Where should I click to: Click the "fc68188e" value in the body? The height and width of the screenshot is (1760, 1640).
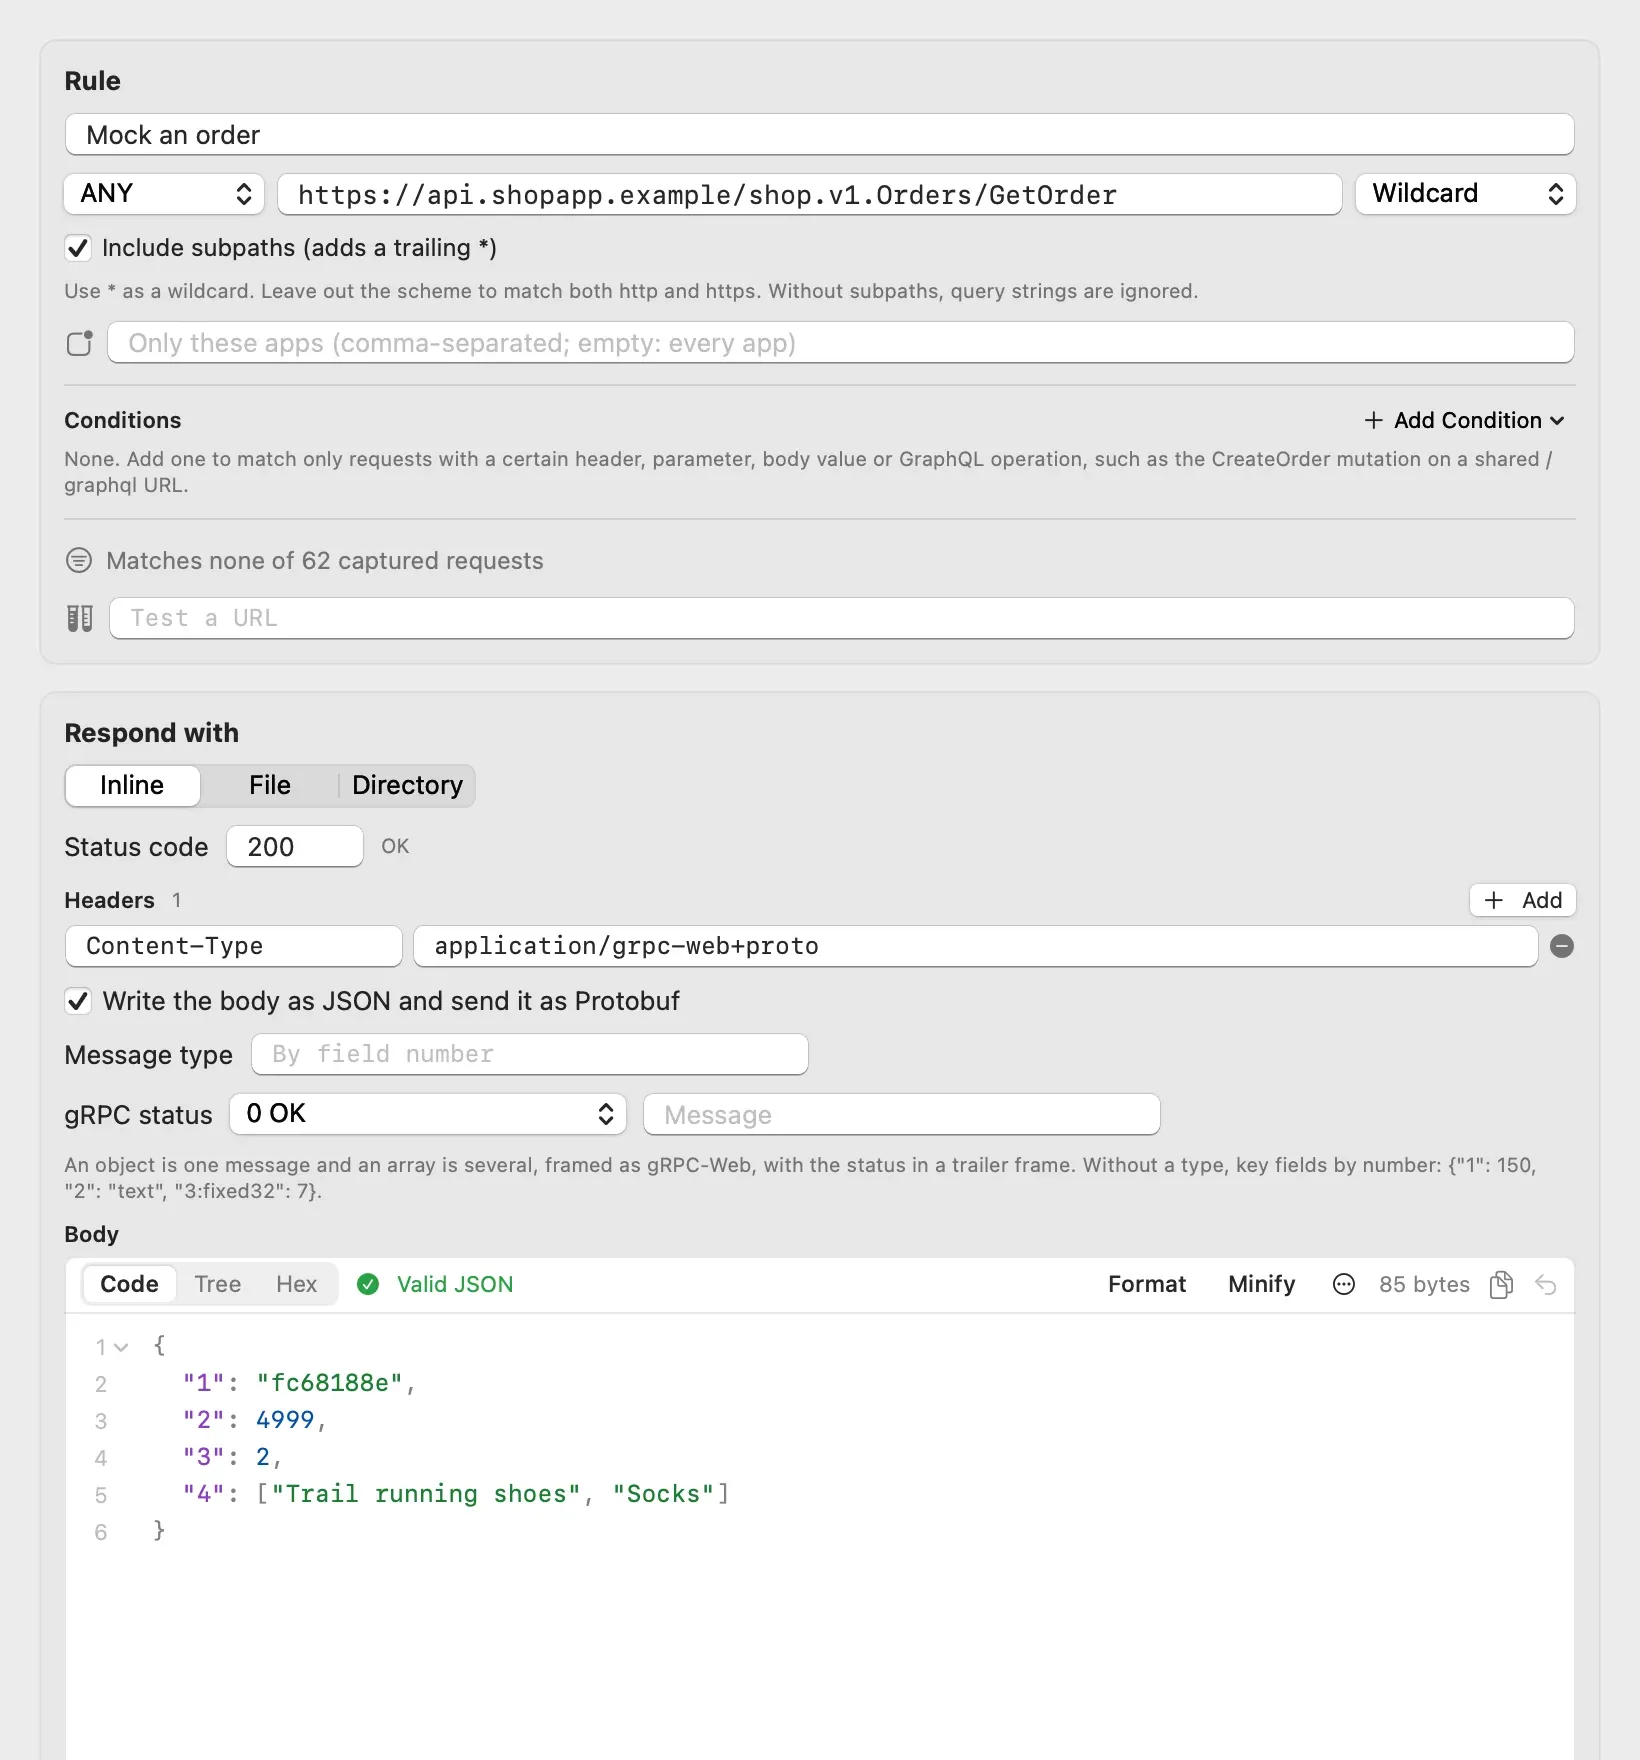pos(329,1383)
